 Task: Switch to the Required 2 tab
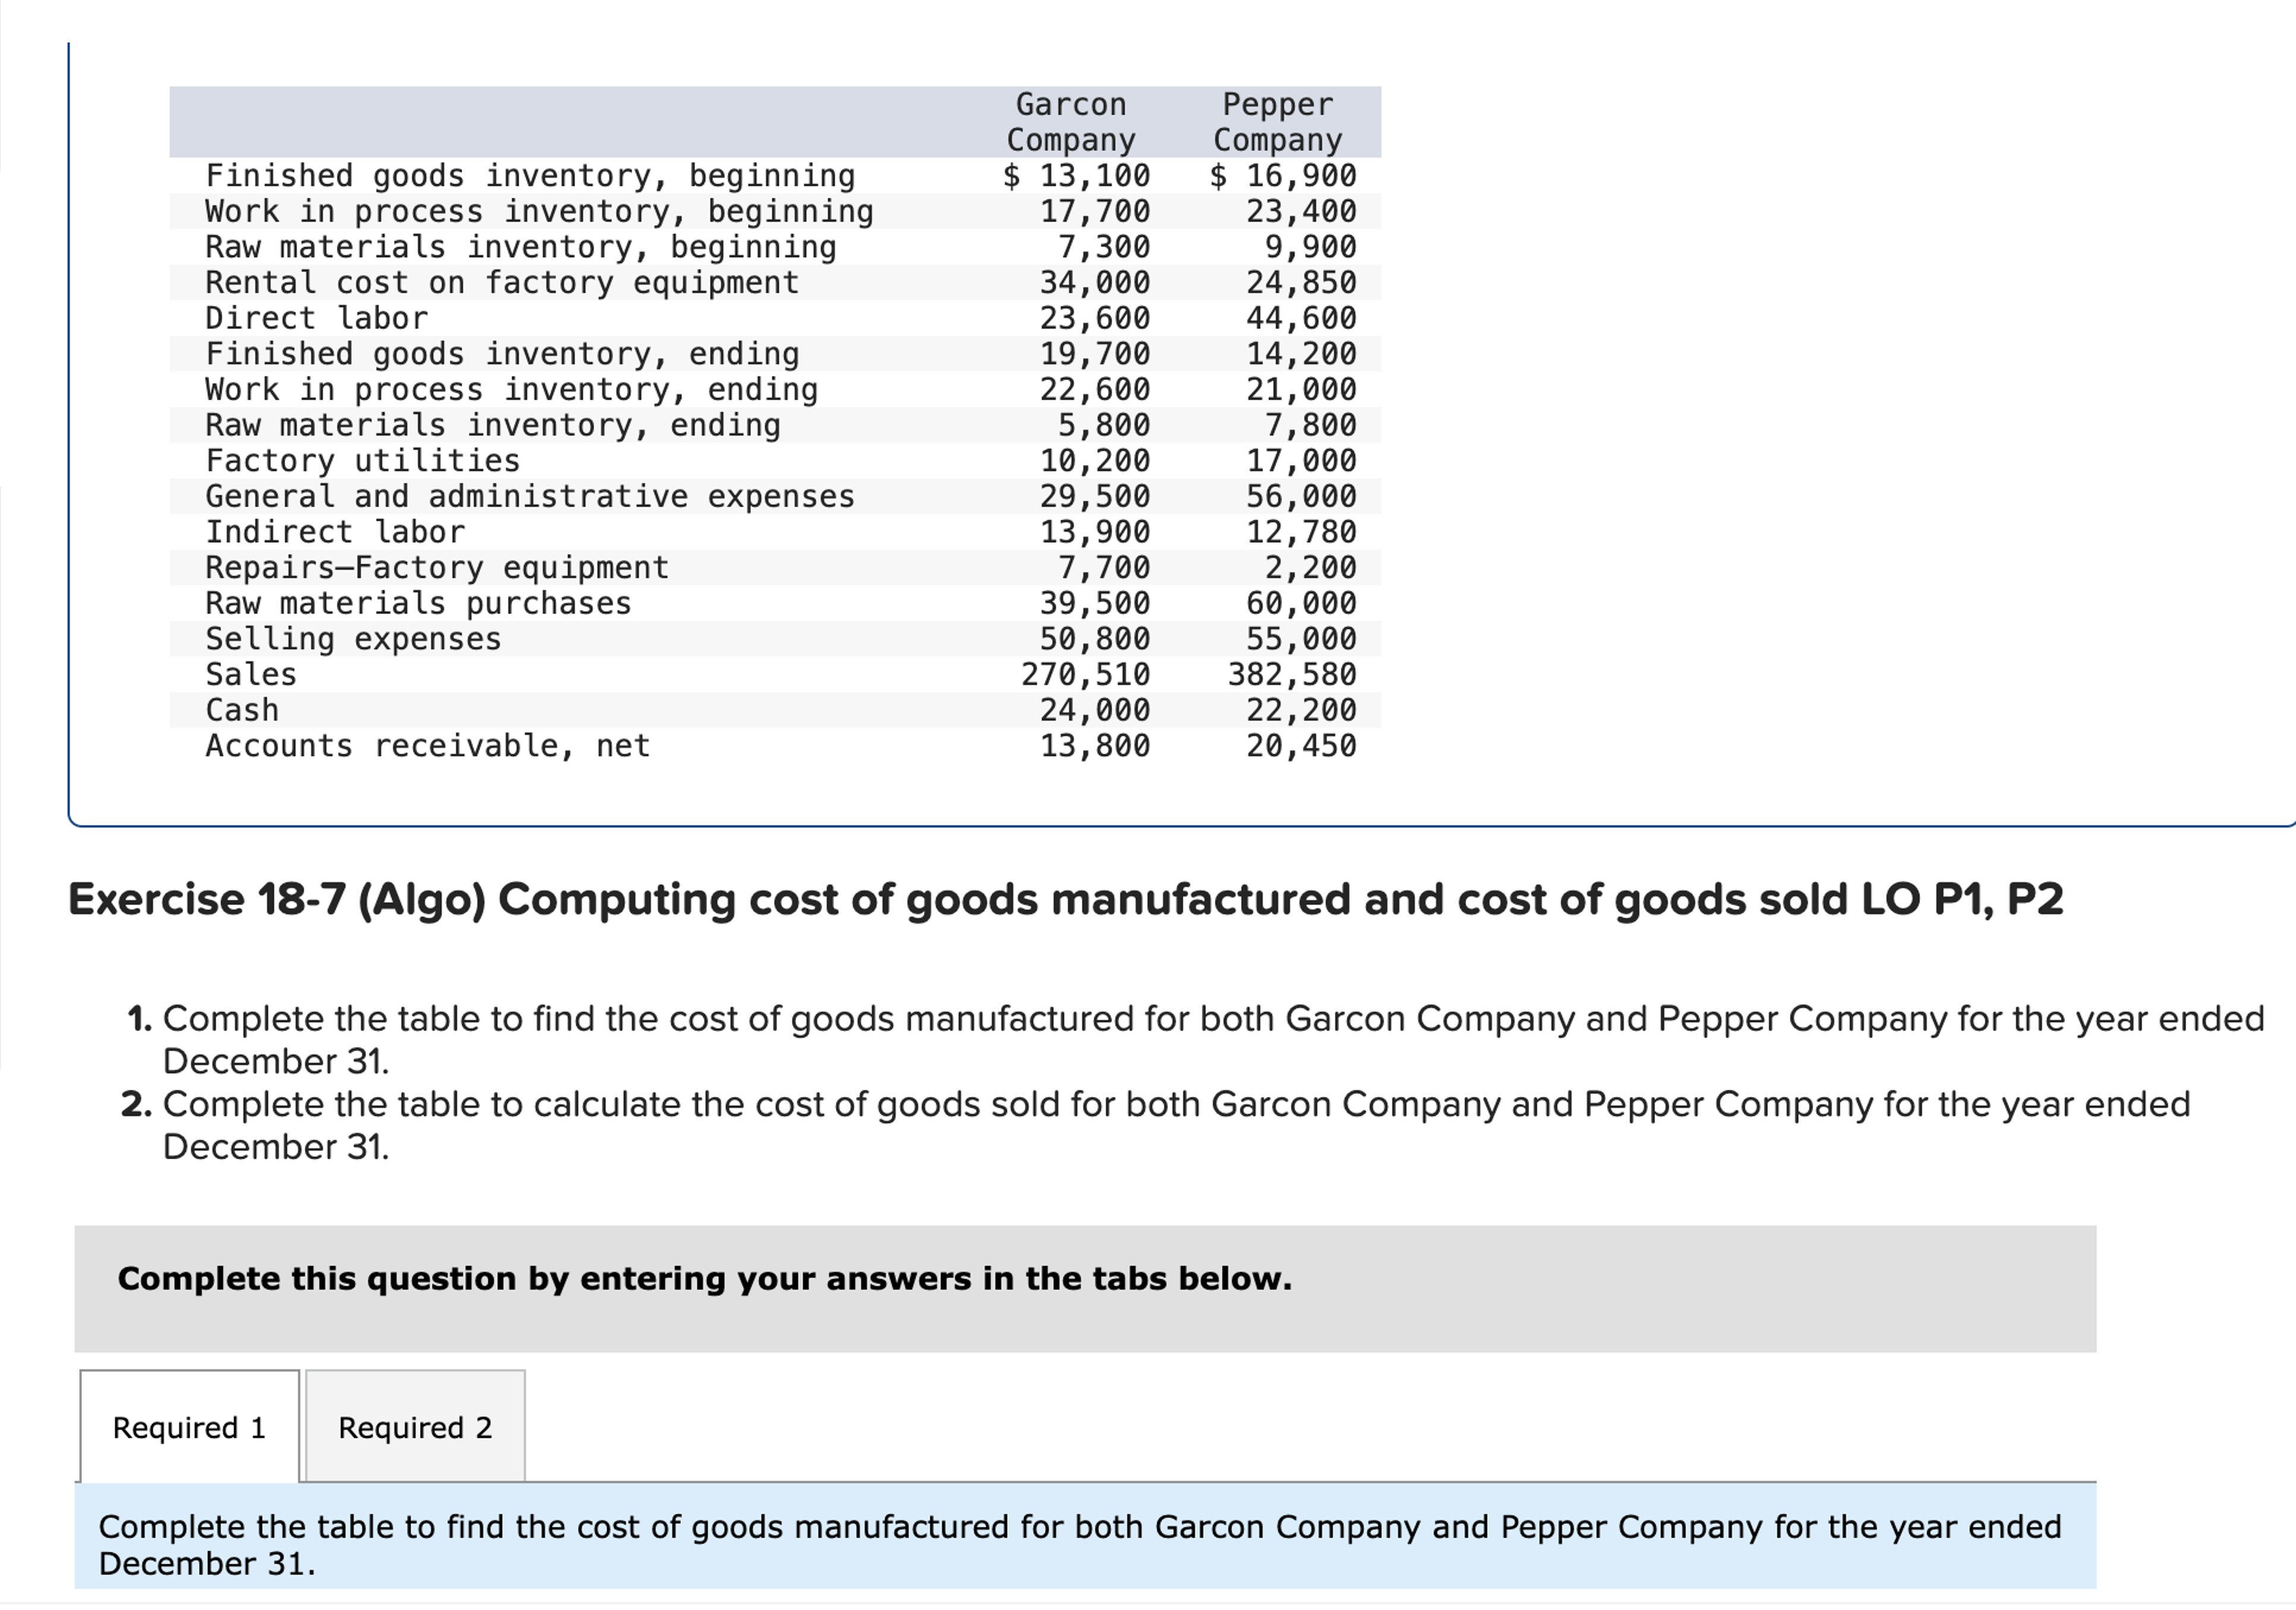pos(414,1428)
